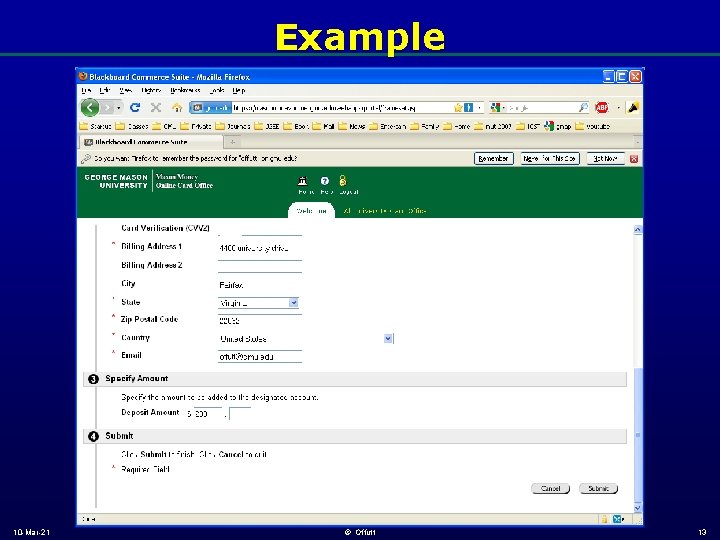The height and width of the screenshot is (540, 720).
Task: Select the Blackboard Commerce Suite tab
Action: coord(152,142)
